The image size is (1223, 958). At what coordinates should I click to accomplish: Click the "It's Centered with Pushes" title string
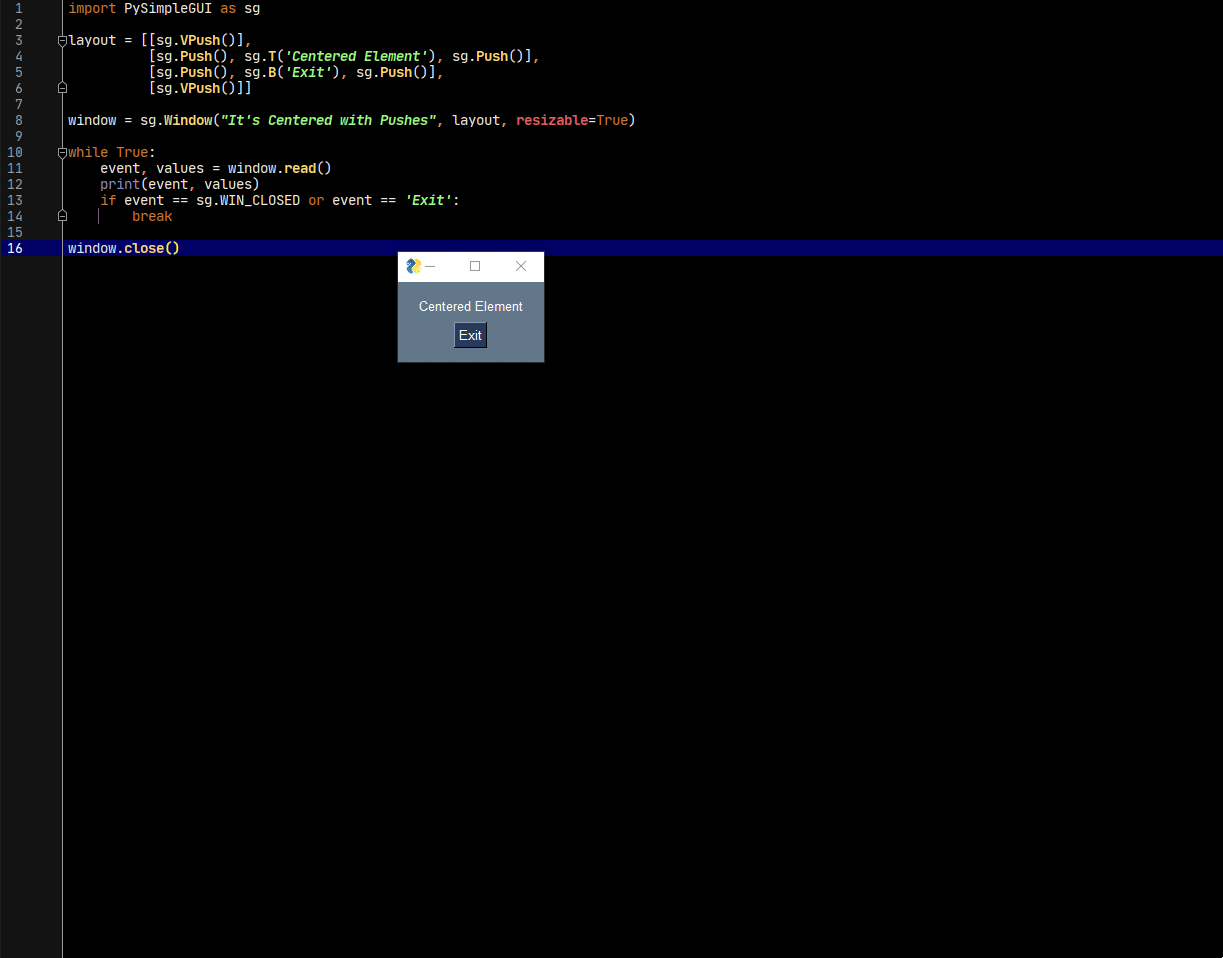328,120
